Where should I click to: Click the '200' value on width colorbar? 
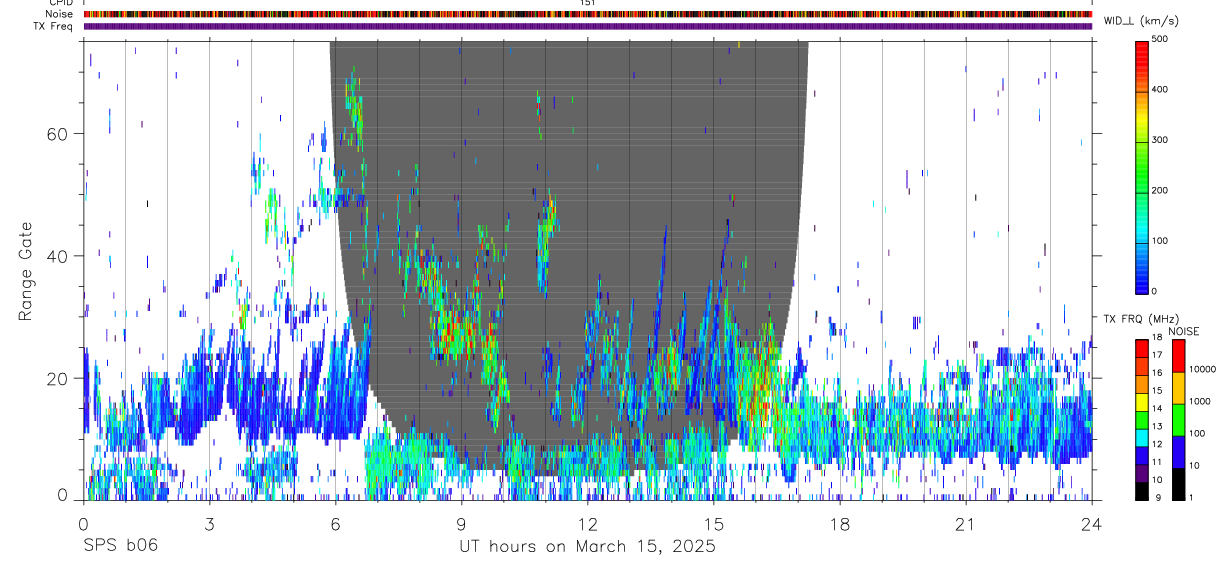pos(1160,190)
